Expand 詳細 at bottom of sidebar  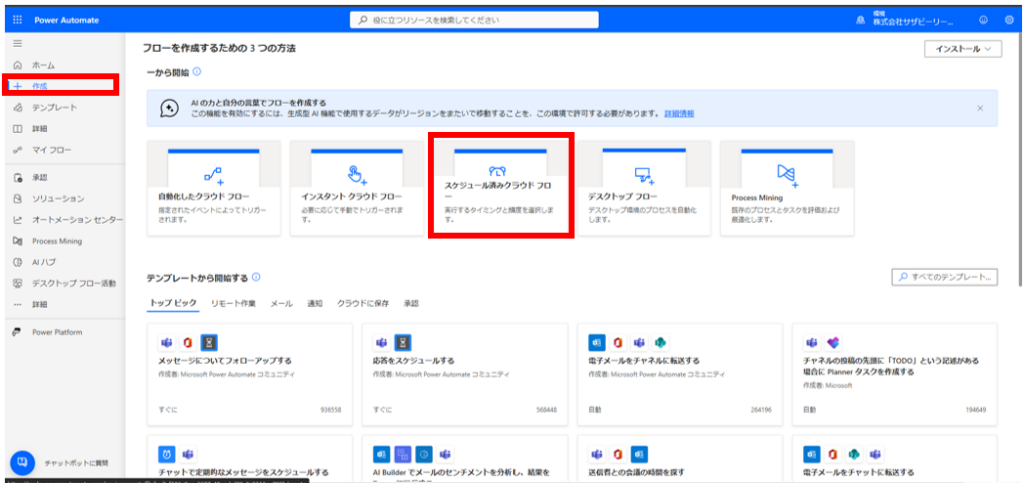point(40,304)
